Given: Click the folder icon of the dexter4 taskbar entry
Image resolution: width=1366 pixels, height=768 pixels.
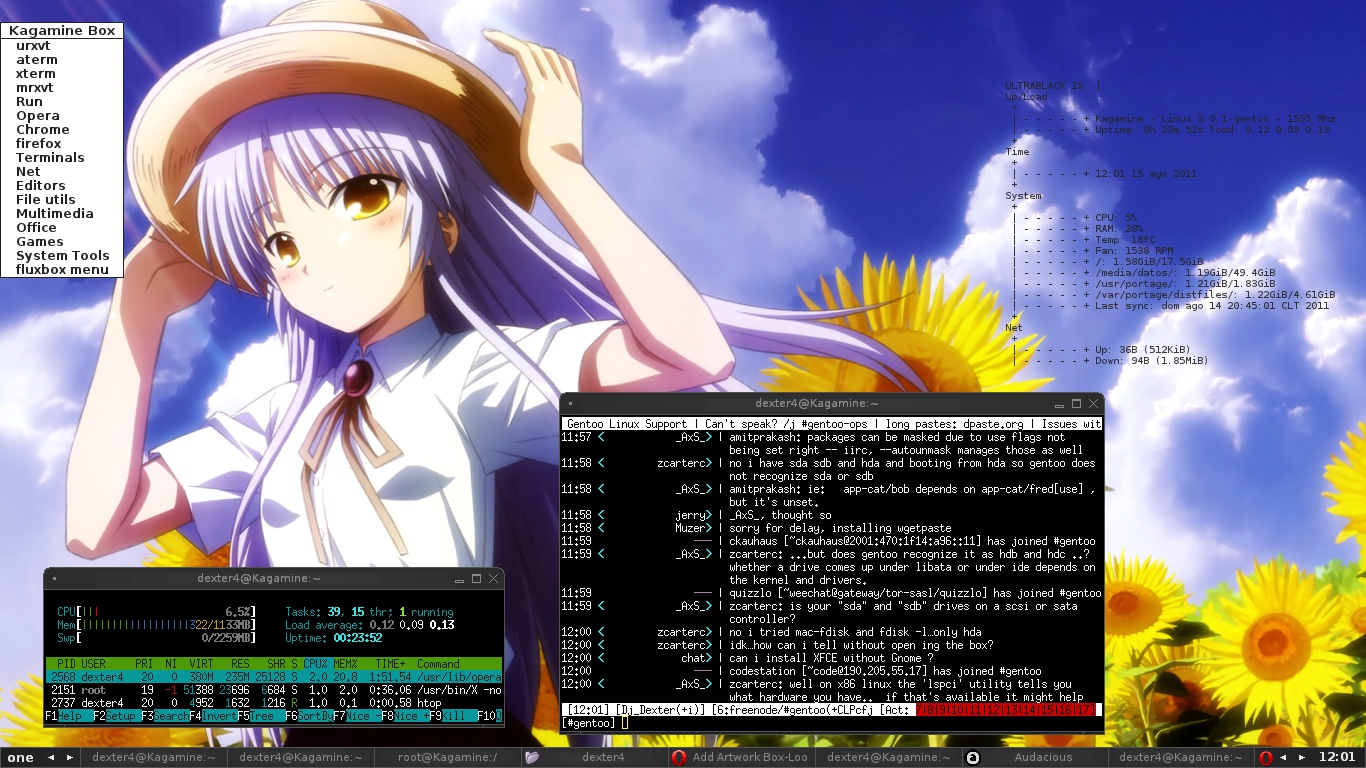Looking at the screenshot, I should [532, 757].
